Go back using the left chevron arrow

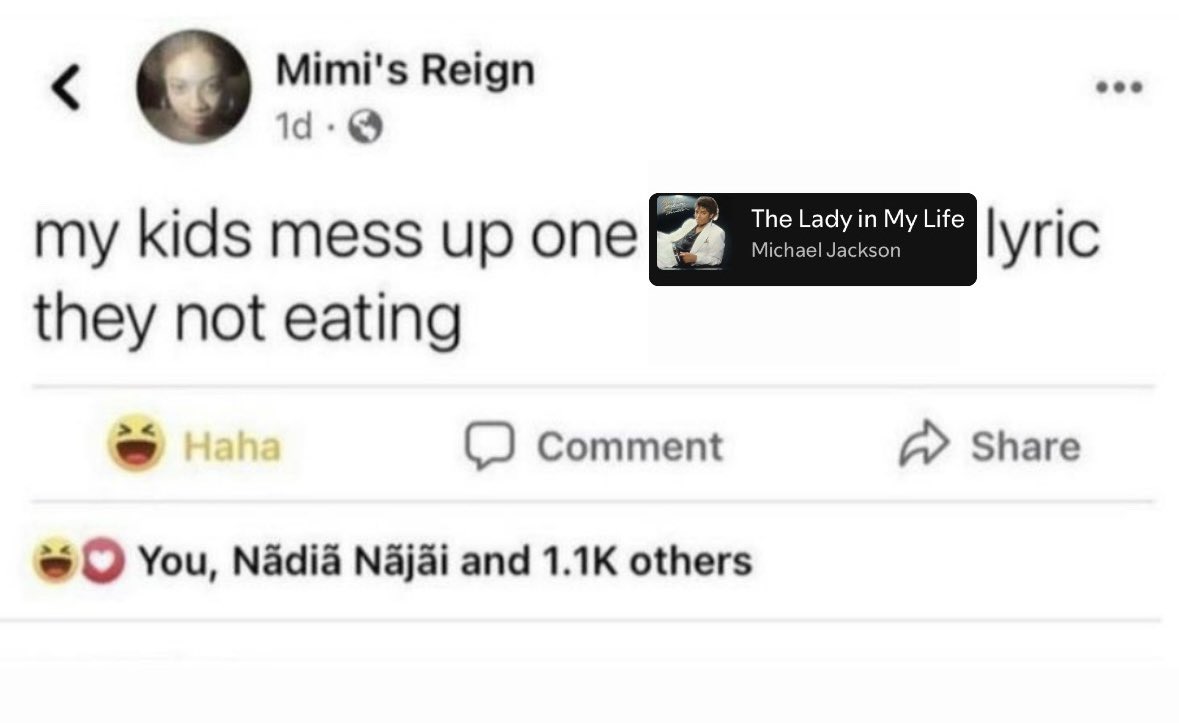coord(66,87)
